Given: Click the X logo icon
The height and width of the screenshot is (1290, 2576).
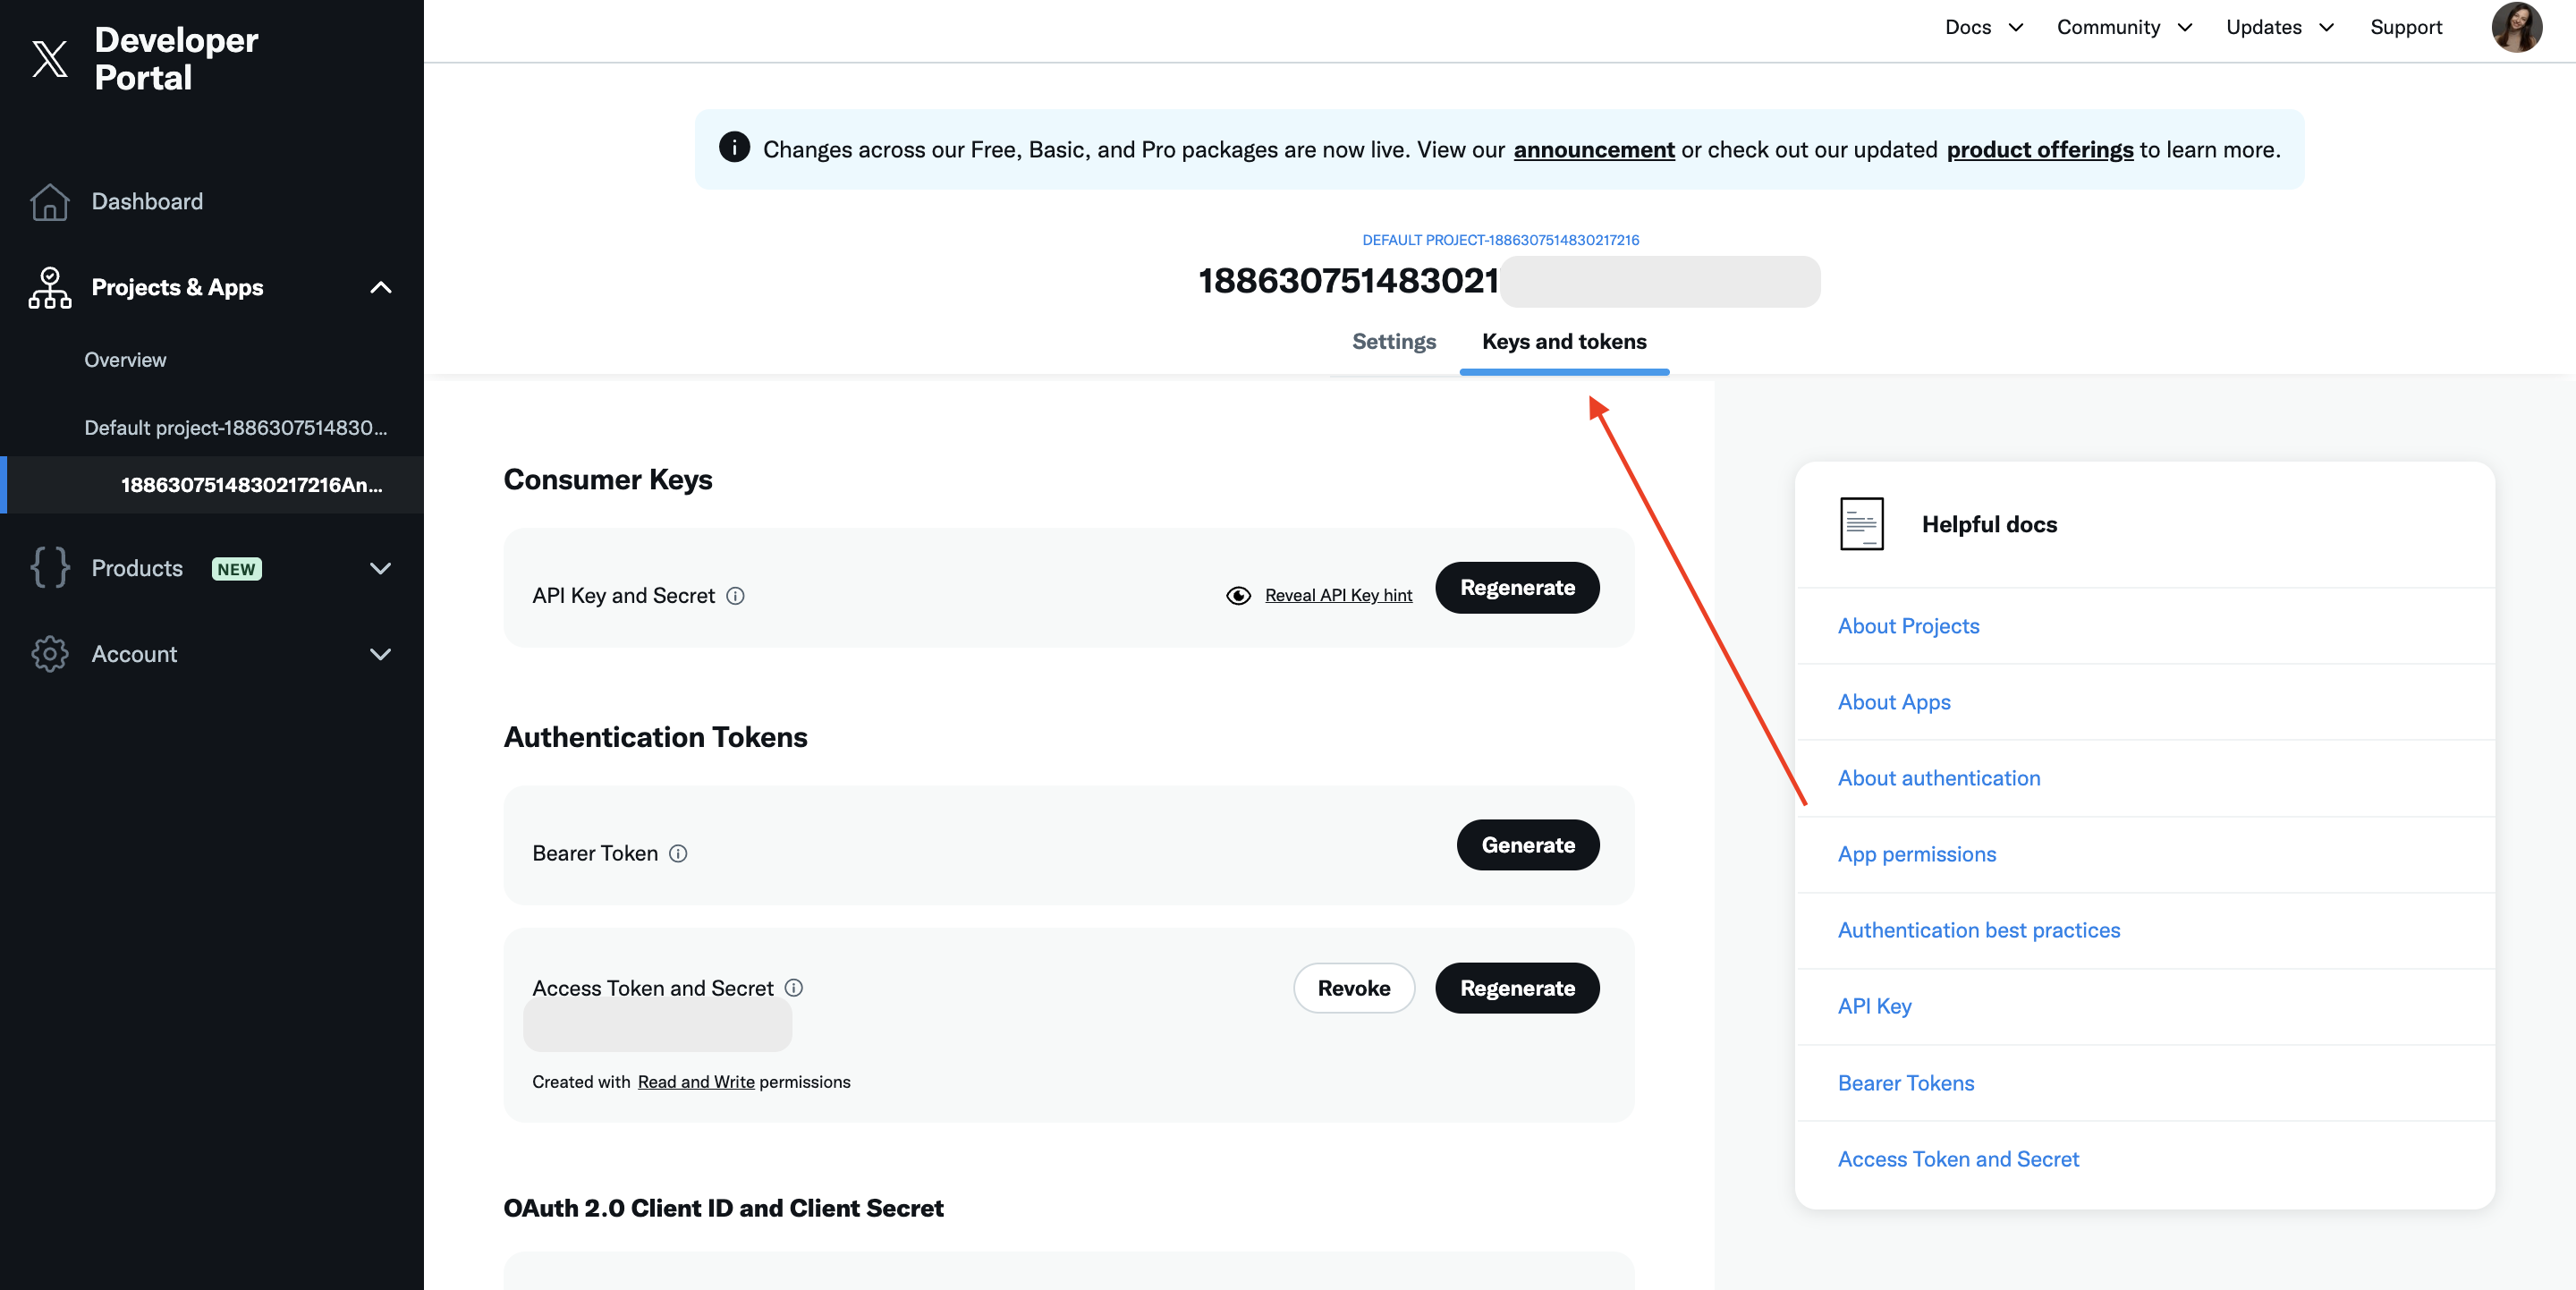Looking at the screenshot, I should coord(50,59).
